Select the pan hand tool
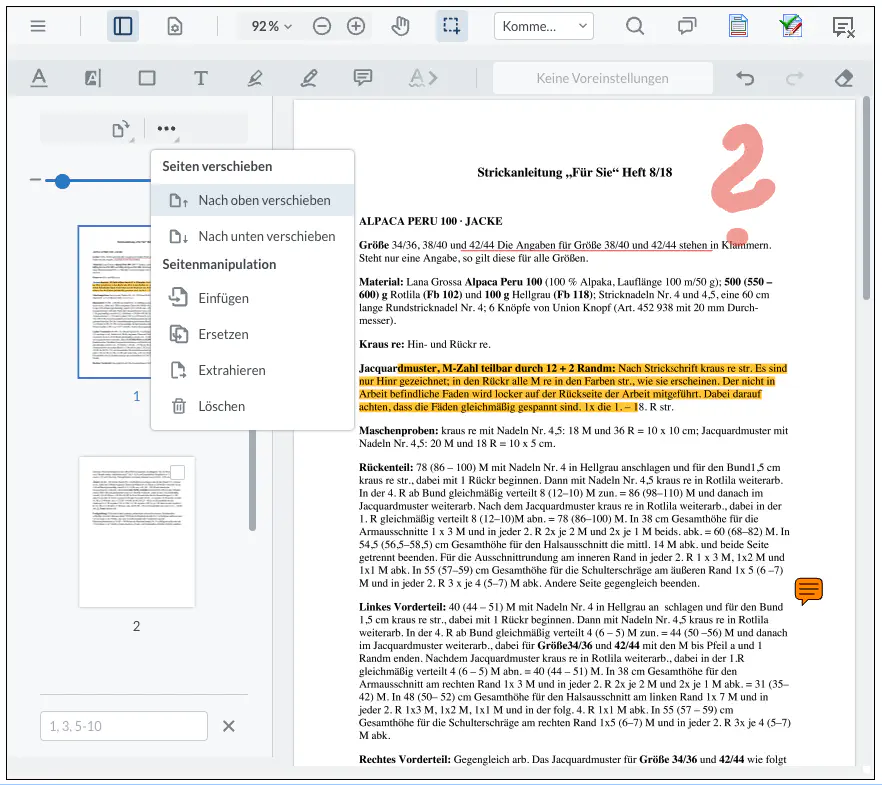Image resolution: width=882 pixels, height=785 pixels. click(400, 26)
